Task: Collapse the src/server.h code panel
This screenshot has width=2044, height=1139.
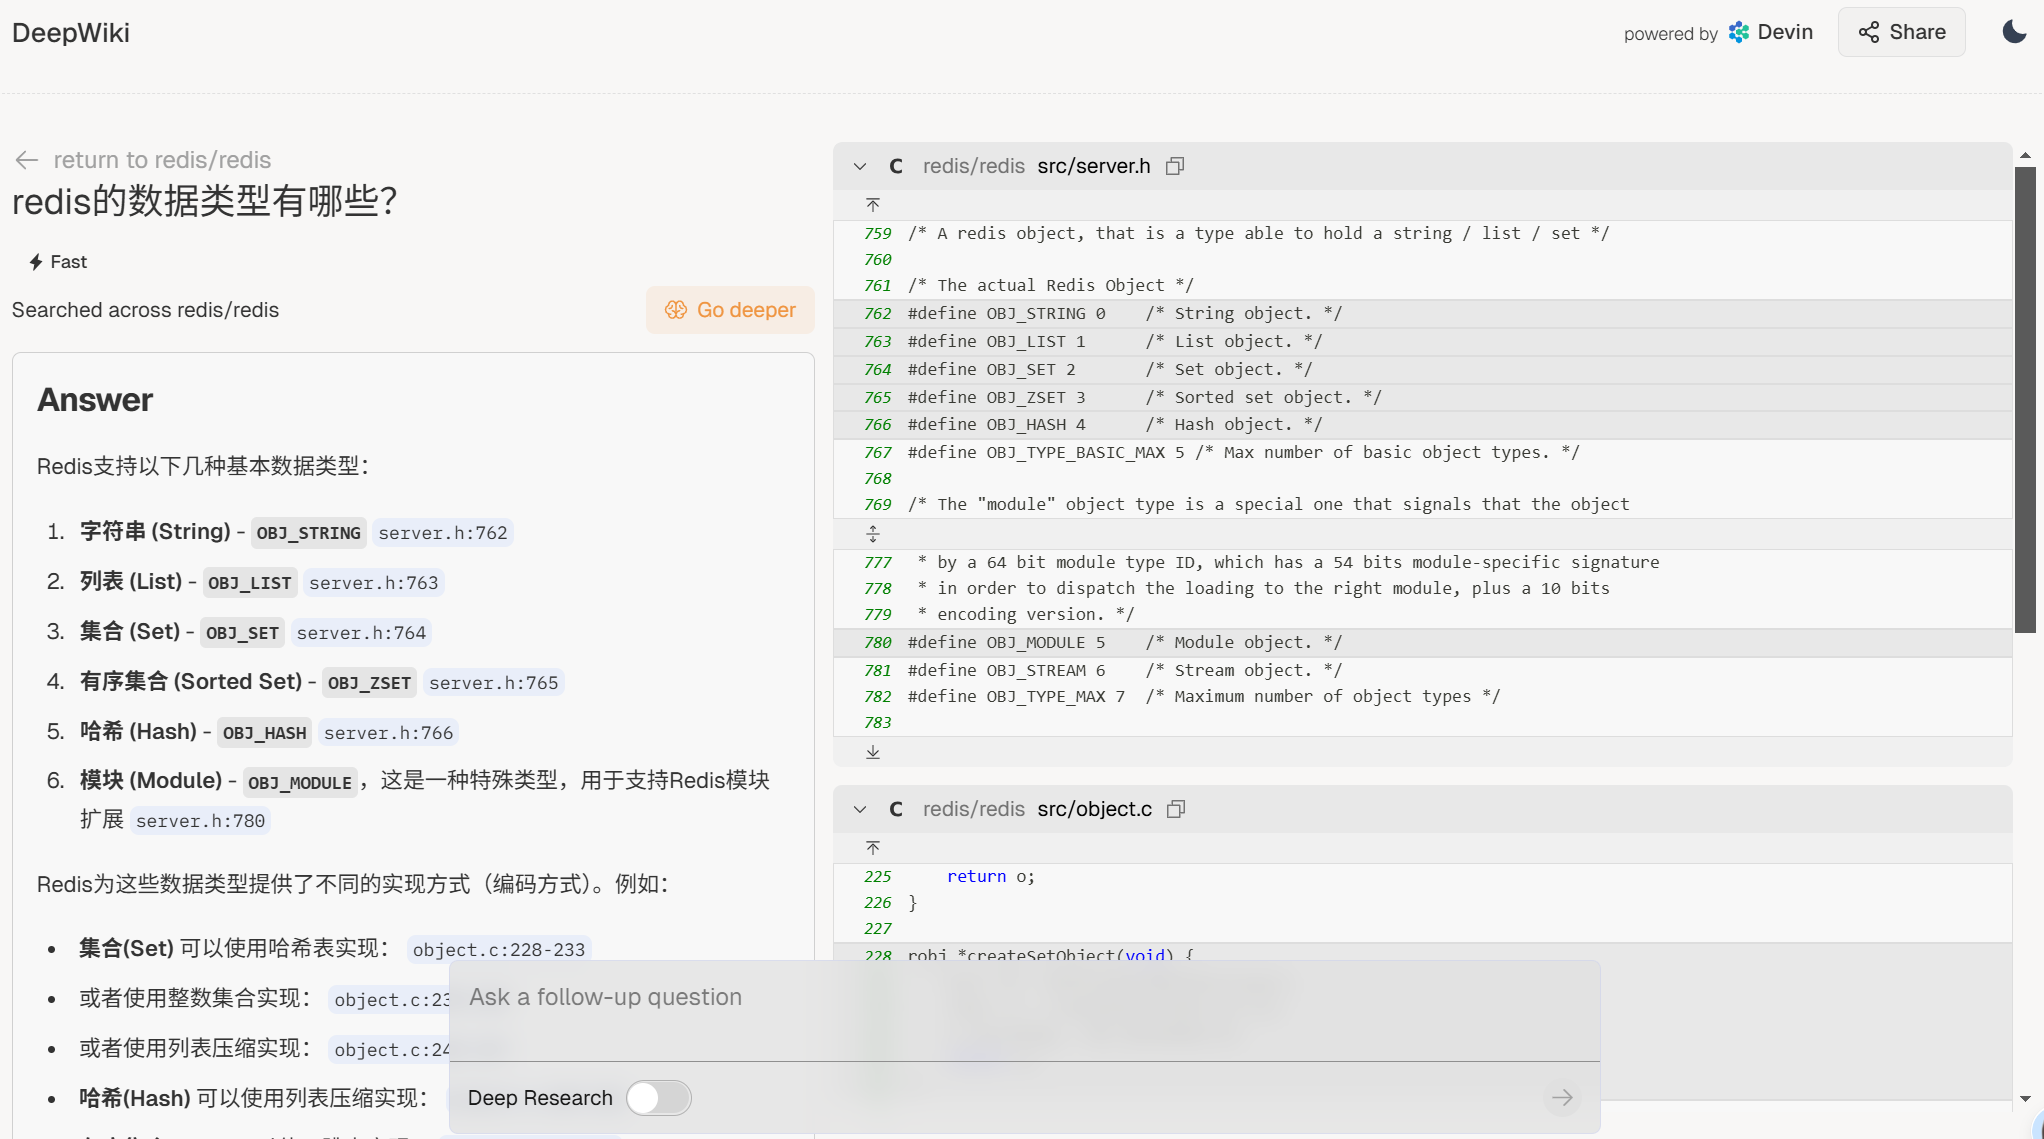Action: 860,166
